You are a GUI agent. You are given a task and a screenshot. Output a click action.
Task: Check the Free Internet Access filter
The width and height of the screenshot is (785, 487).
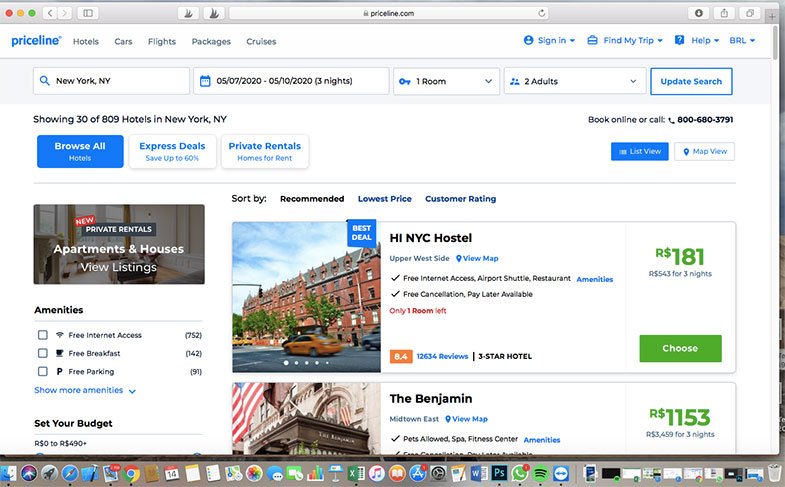point(43,335)
